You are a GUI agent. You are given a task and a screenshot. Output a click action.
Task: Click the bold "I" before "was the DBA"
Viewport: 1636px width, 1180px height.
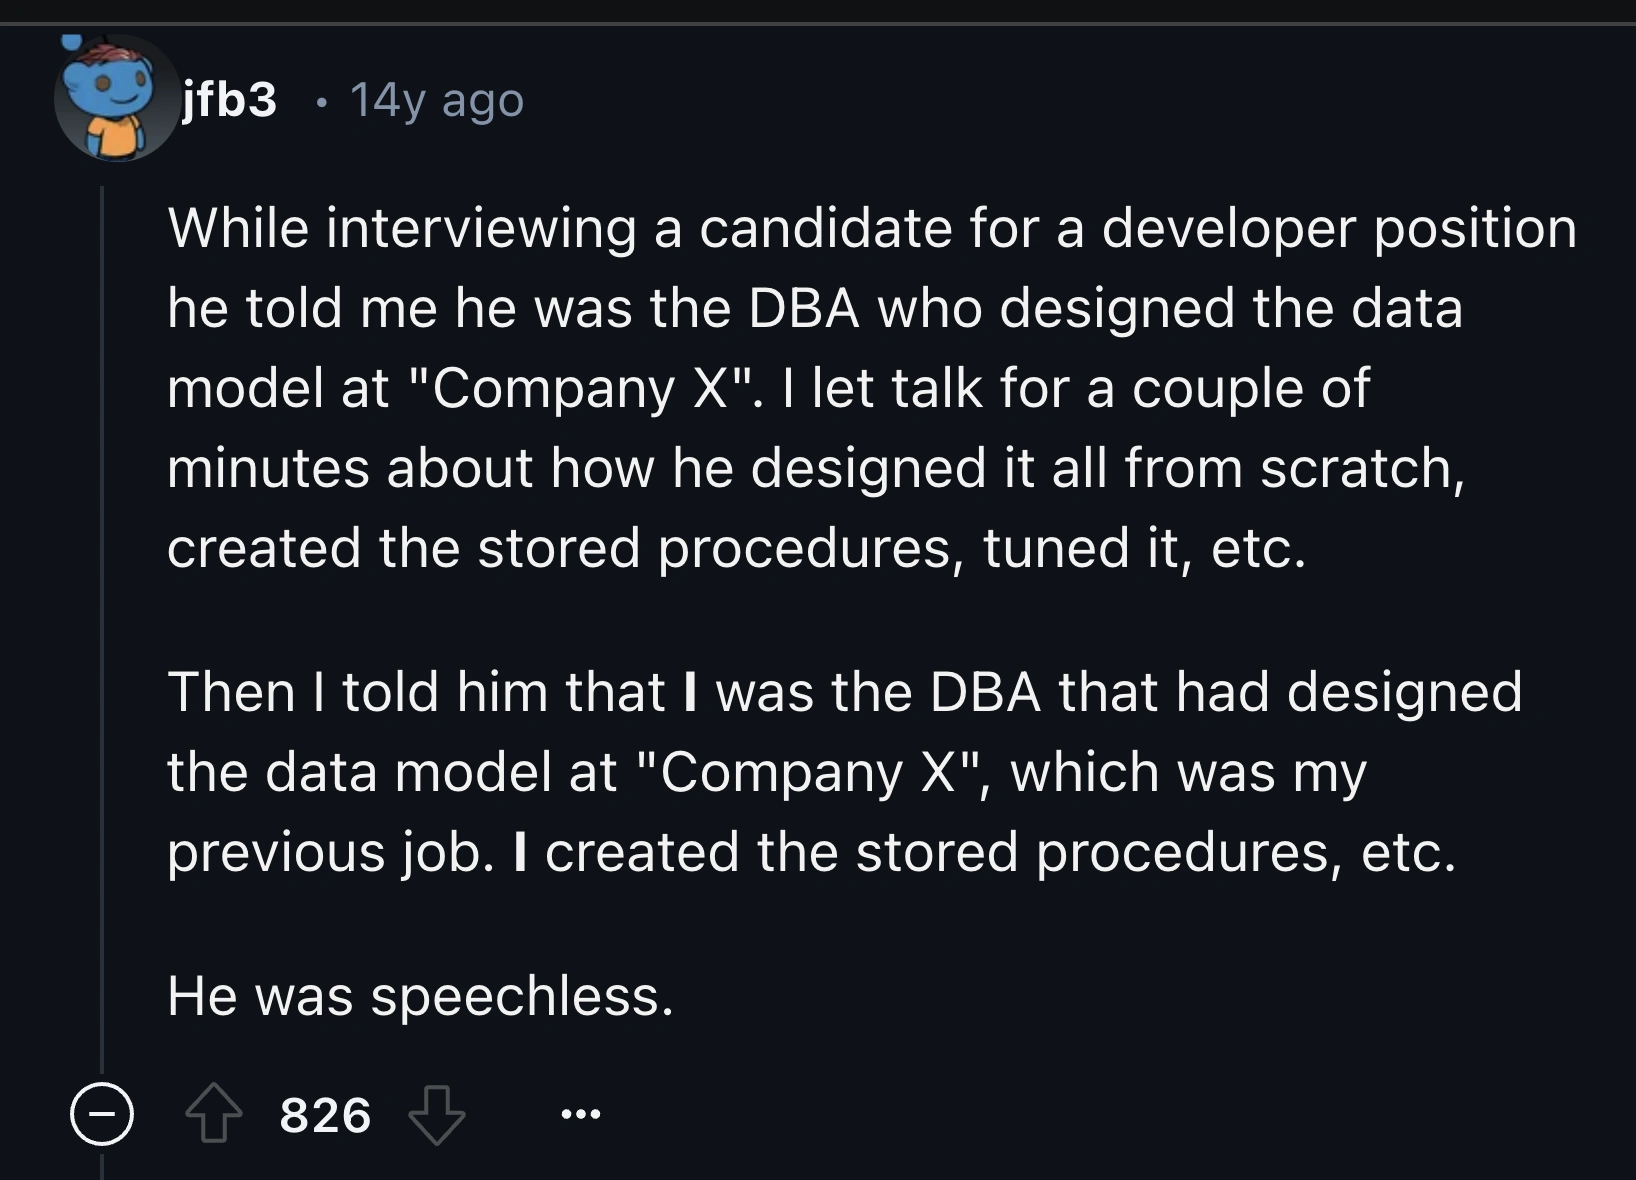(x=689, y=692)
